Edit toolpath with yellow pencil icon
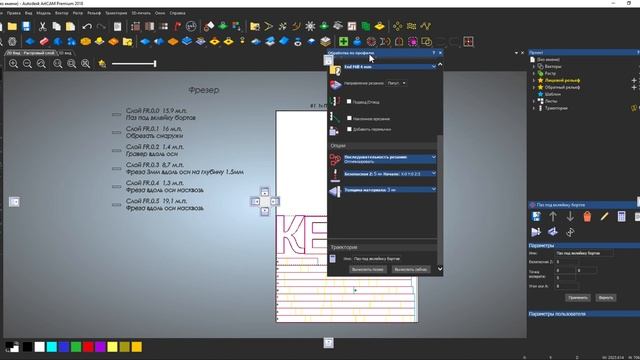The height and width of the screenshot is (360, 640). [x=604, y=217]
